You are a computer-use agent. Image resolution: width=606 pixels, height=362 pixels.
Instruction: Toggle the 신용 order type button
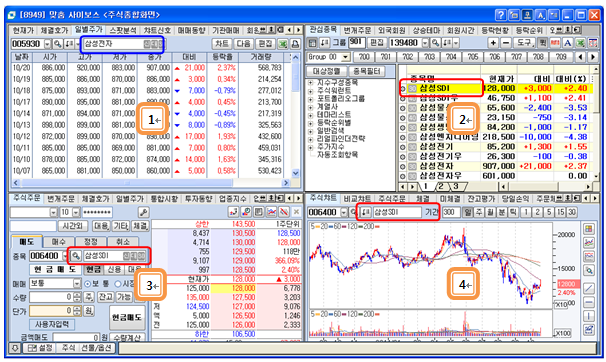pyautogui.click(x=114, y=269)
